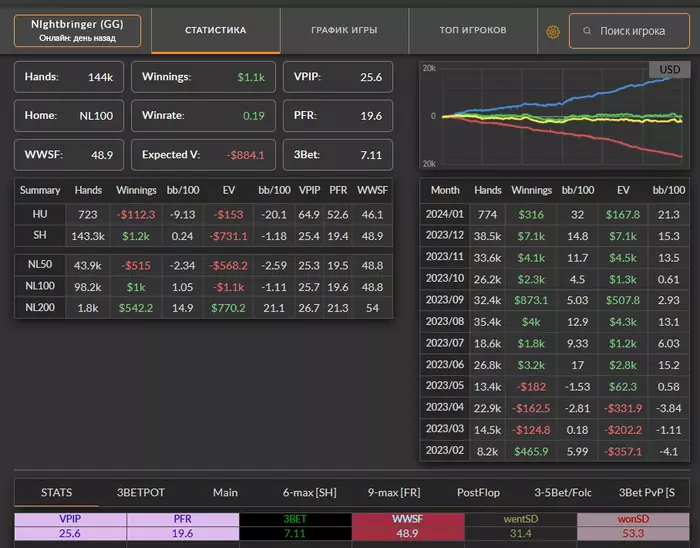Select the NL200 stakes row

point(204,308)
